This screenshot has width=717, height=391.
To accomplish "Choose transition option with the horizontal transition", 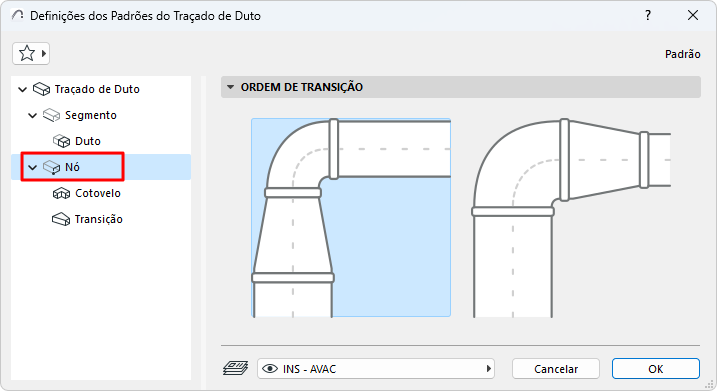I will tap(572, 217).
